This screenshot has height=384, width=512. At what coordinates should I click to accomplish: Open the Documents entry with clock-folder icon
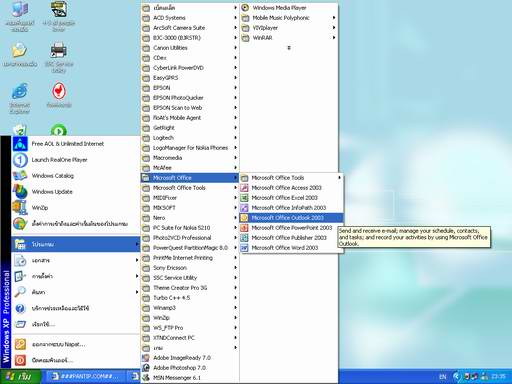click(x=76, y=260)
